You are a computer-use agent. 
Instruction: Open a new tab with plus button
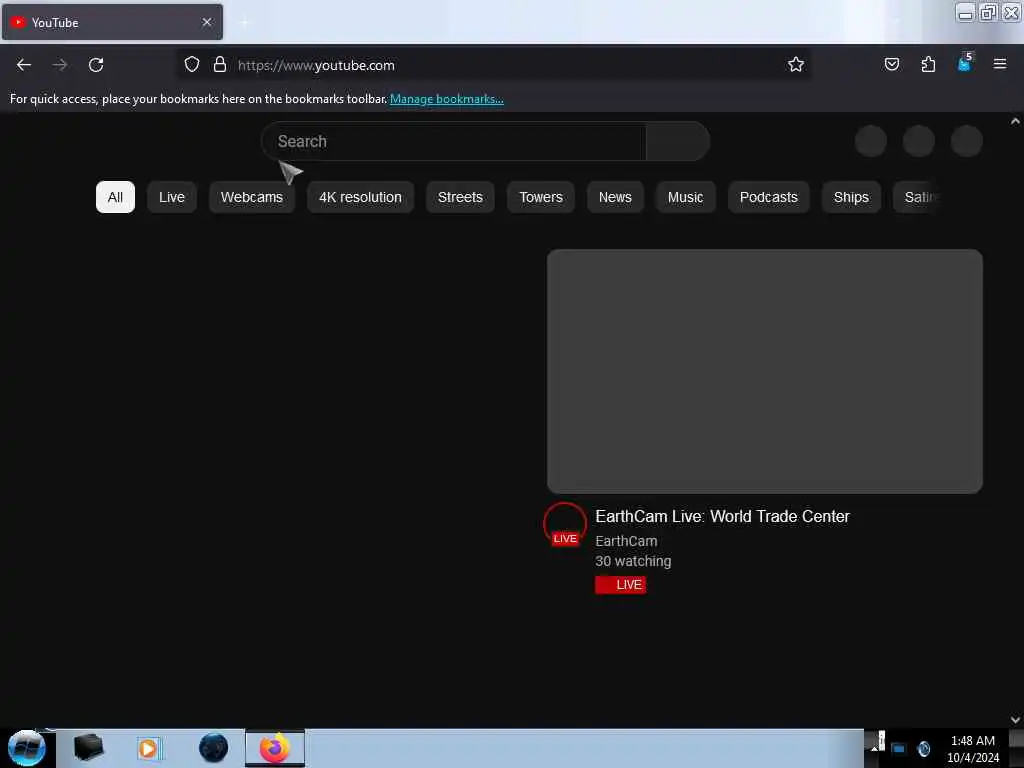[245, 23]
